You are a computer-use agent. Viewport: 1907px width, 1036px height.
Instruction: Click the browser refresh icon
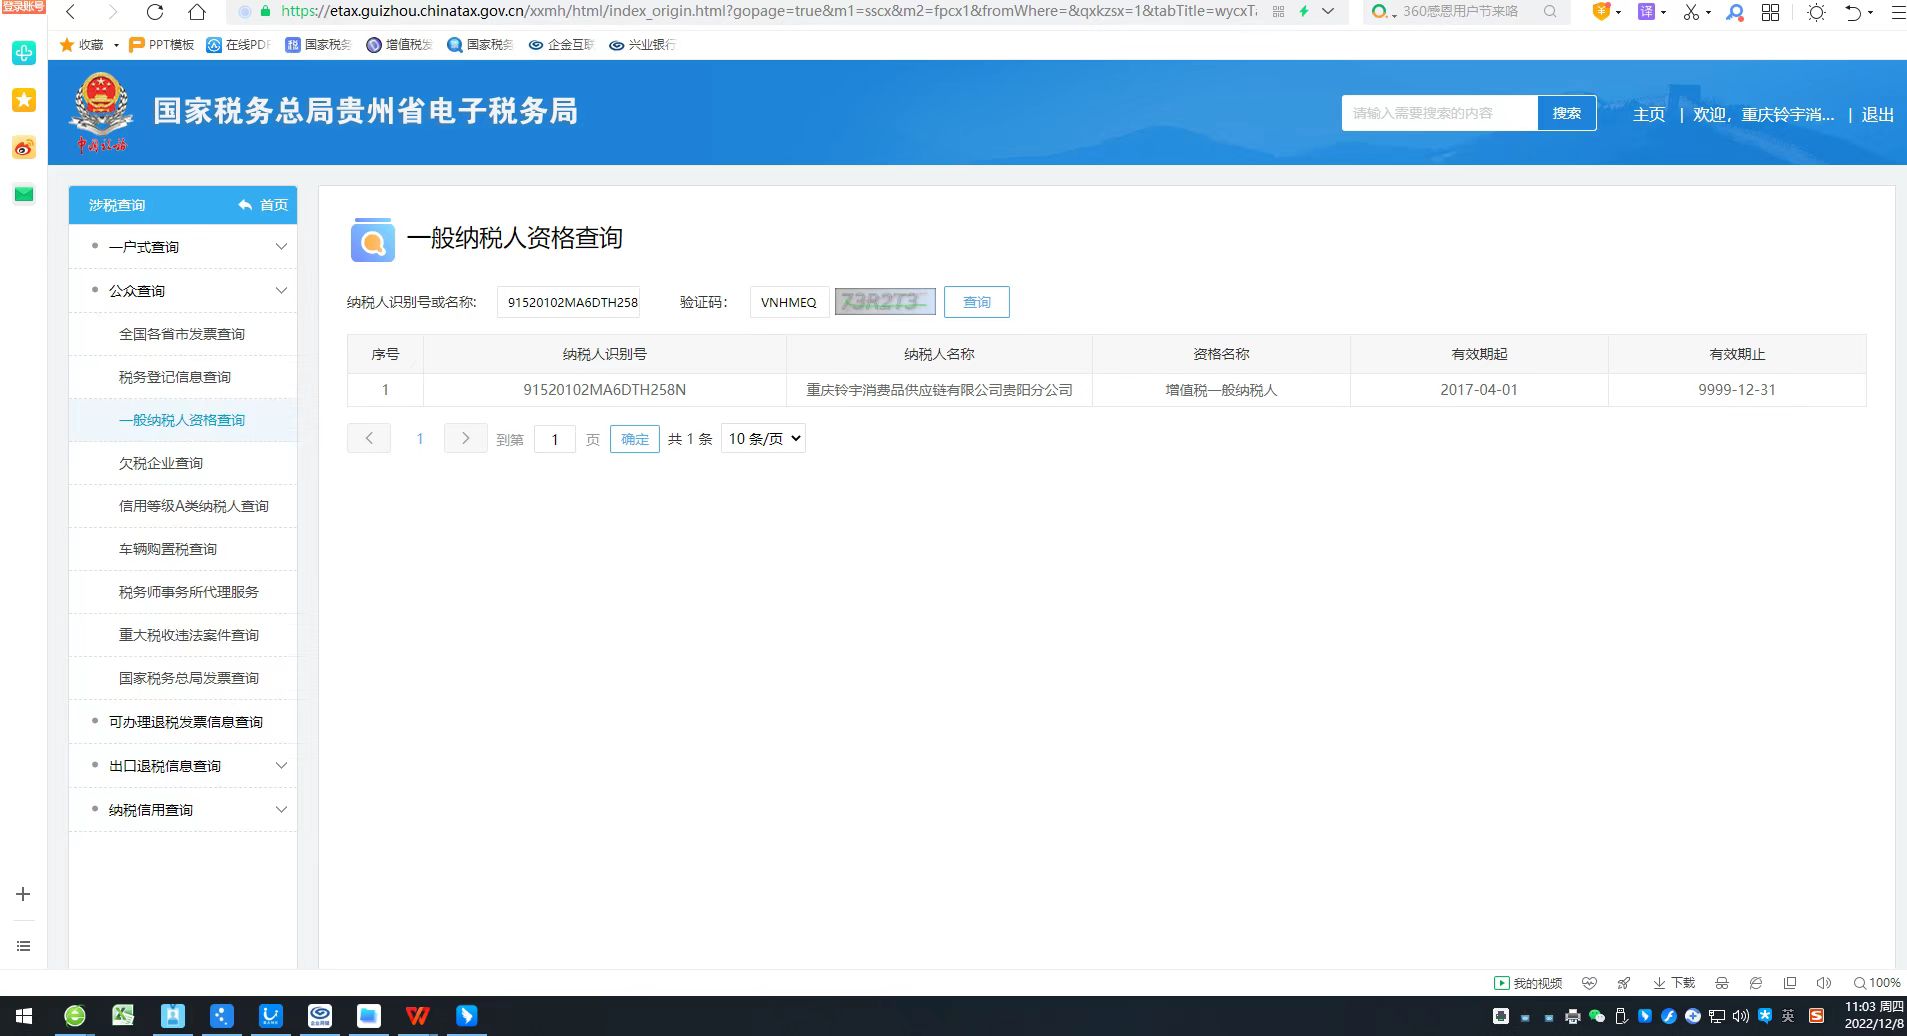point(154,12)
